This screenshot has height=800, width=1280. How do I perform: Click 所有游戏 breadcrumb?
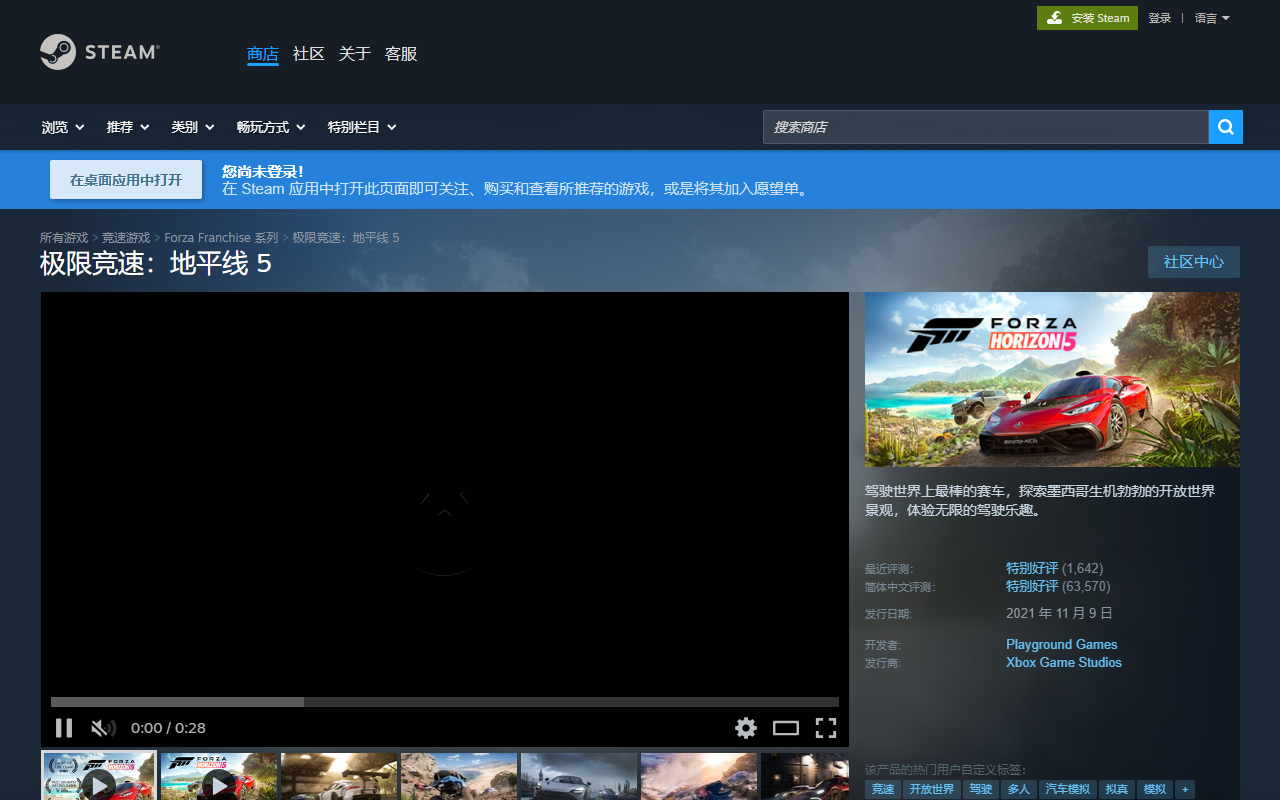pyautogui.click(x=64, y=238)
